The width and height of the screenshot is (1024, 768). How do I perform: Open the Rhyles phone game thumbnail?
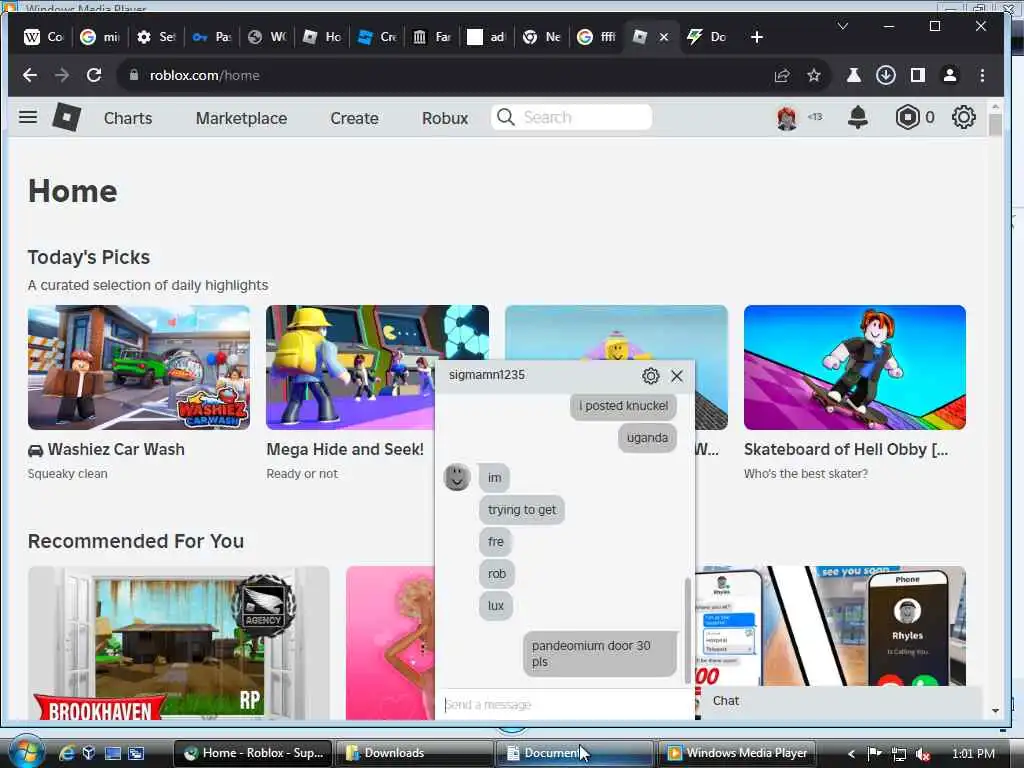click(831, 626)
